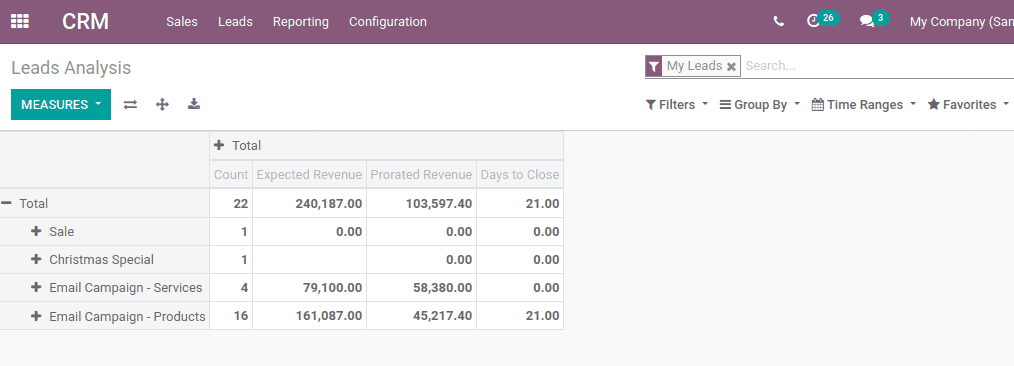Click Days to Close 21.00 in Products row
Screen dimensions: 1014x366
coord(520,316)
